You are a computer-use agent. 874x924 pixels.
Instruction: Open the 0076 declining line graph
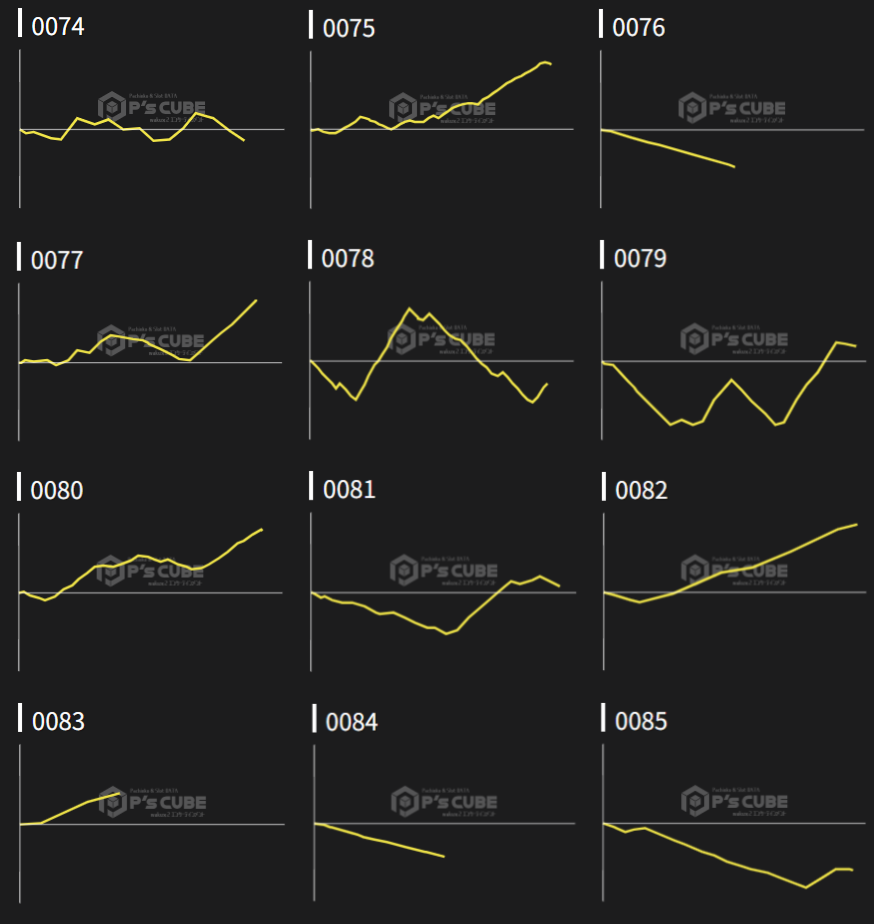pyautogui.click(x=668, y=148)
